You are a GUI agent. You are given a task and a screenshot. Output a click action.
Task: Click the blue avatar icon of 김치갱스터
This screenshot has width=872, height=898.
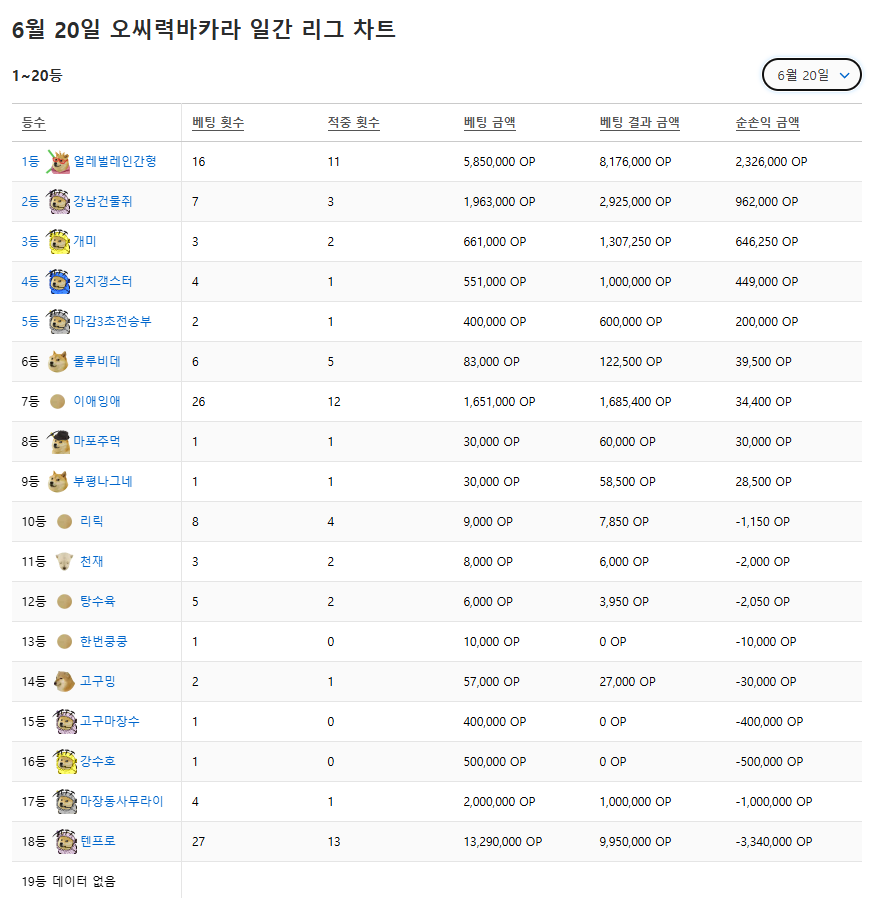tap(58, 281)
